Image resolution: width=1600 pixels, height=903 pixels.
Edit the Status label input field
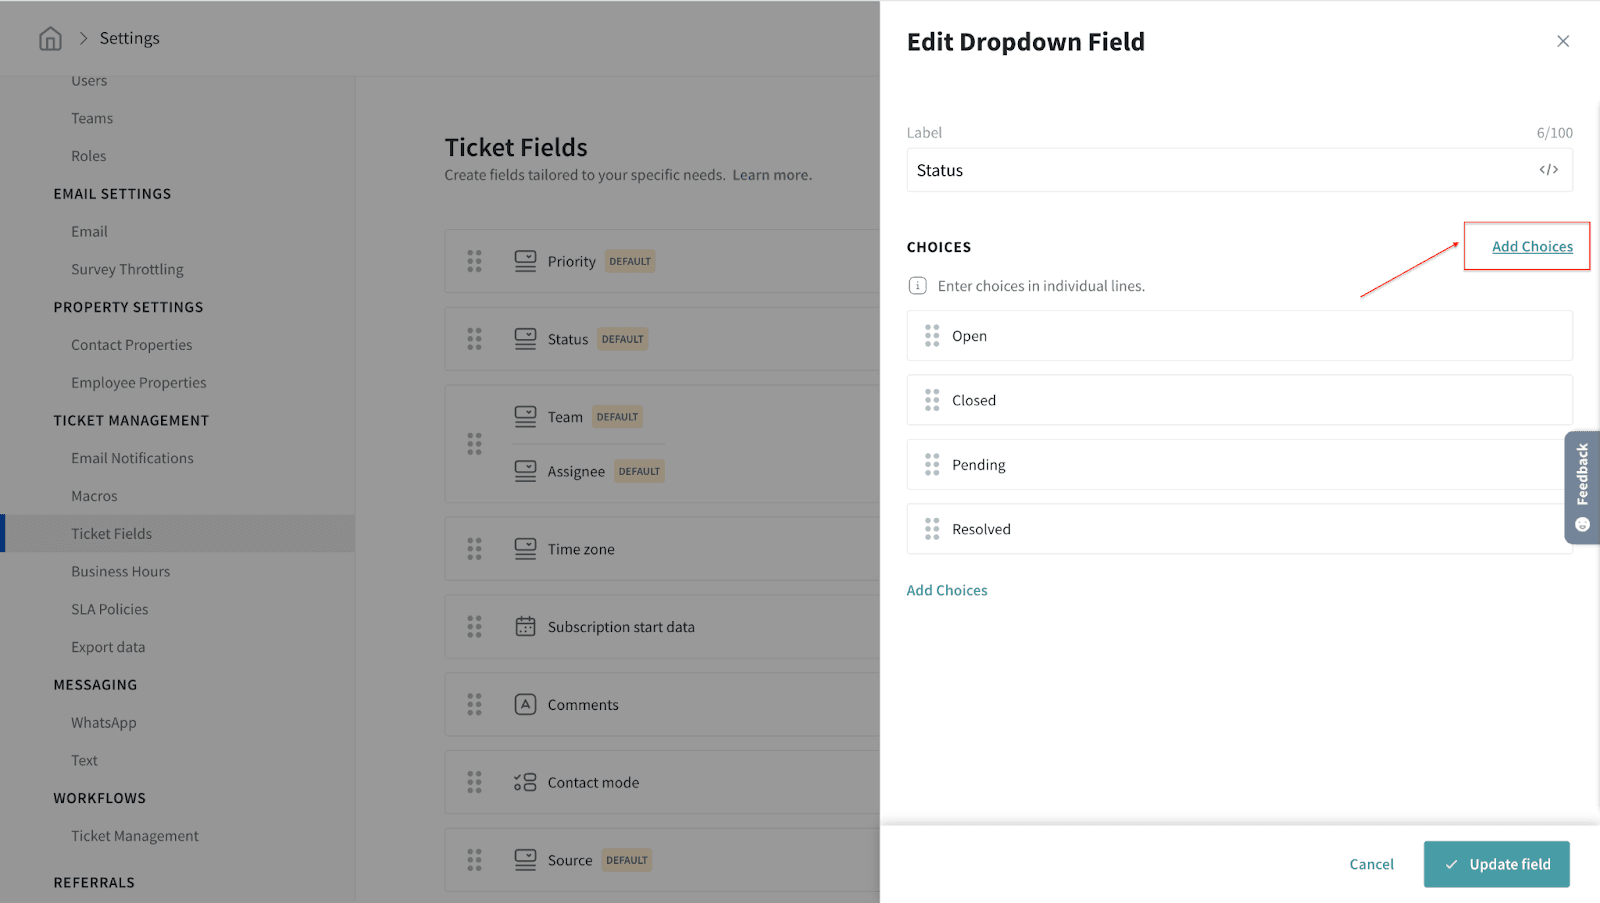(x=1220, y=170)
